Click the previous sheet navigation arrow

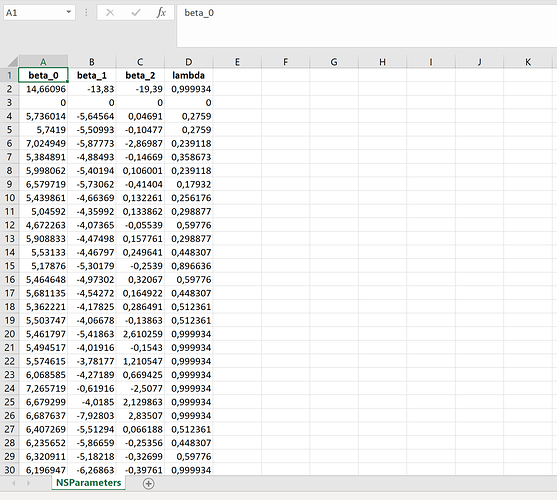[x=14, y=483]
